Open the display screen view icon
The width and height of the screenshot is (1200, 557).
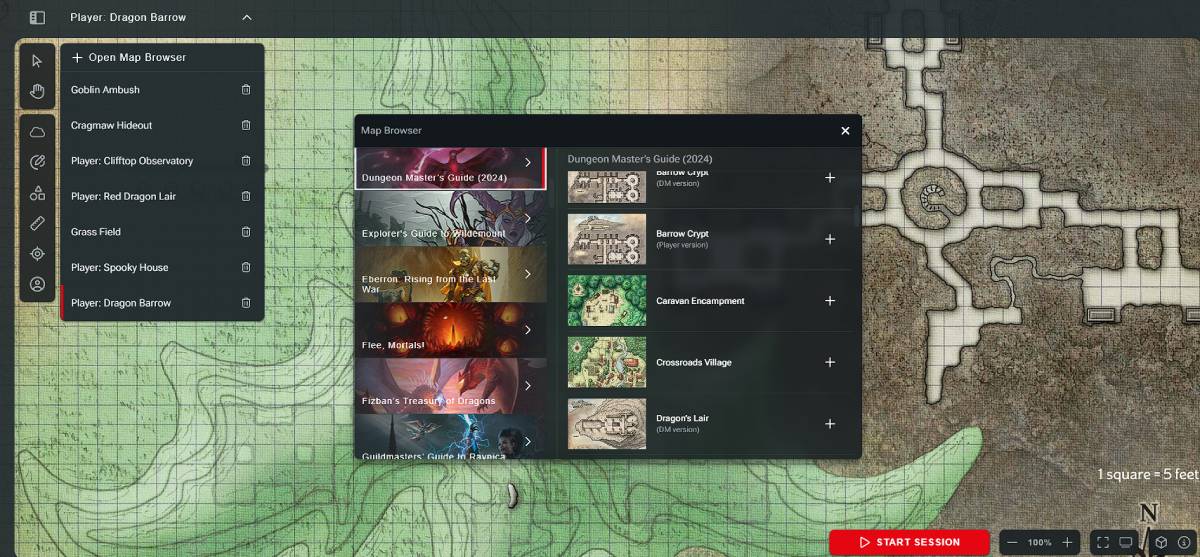pyautogui.click(x=1126, y=542)
